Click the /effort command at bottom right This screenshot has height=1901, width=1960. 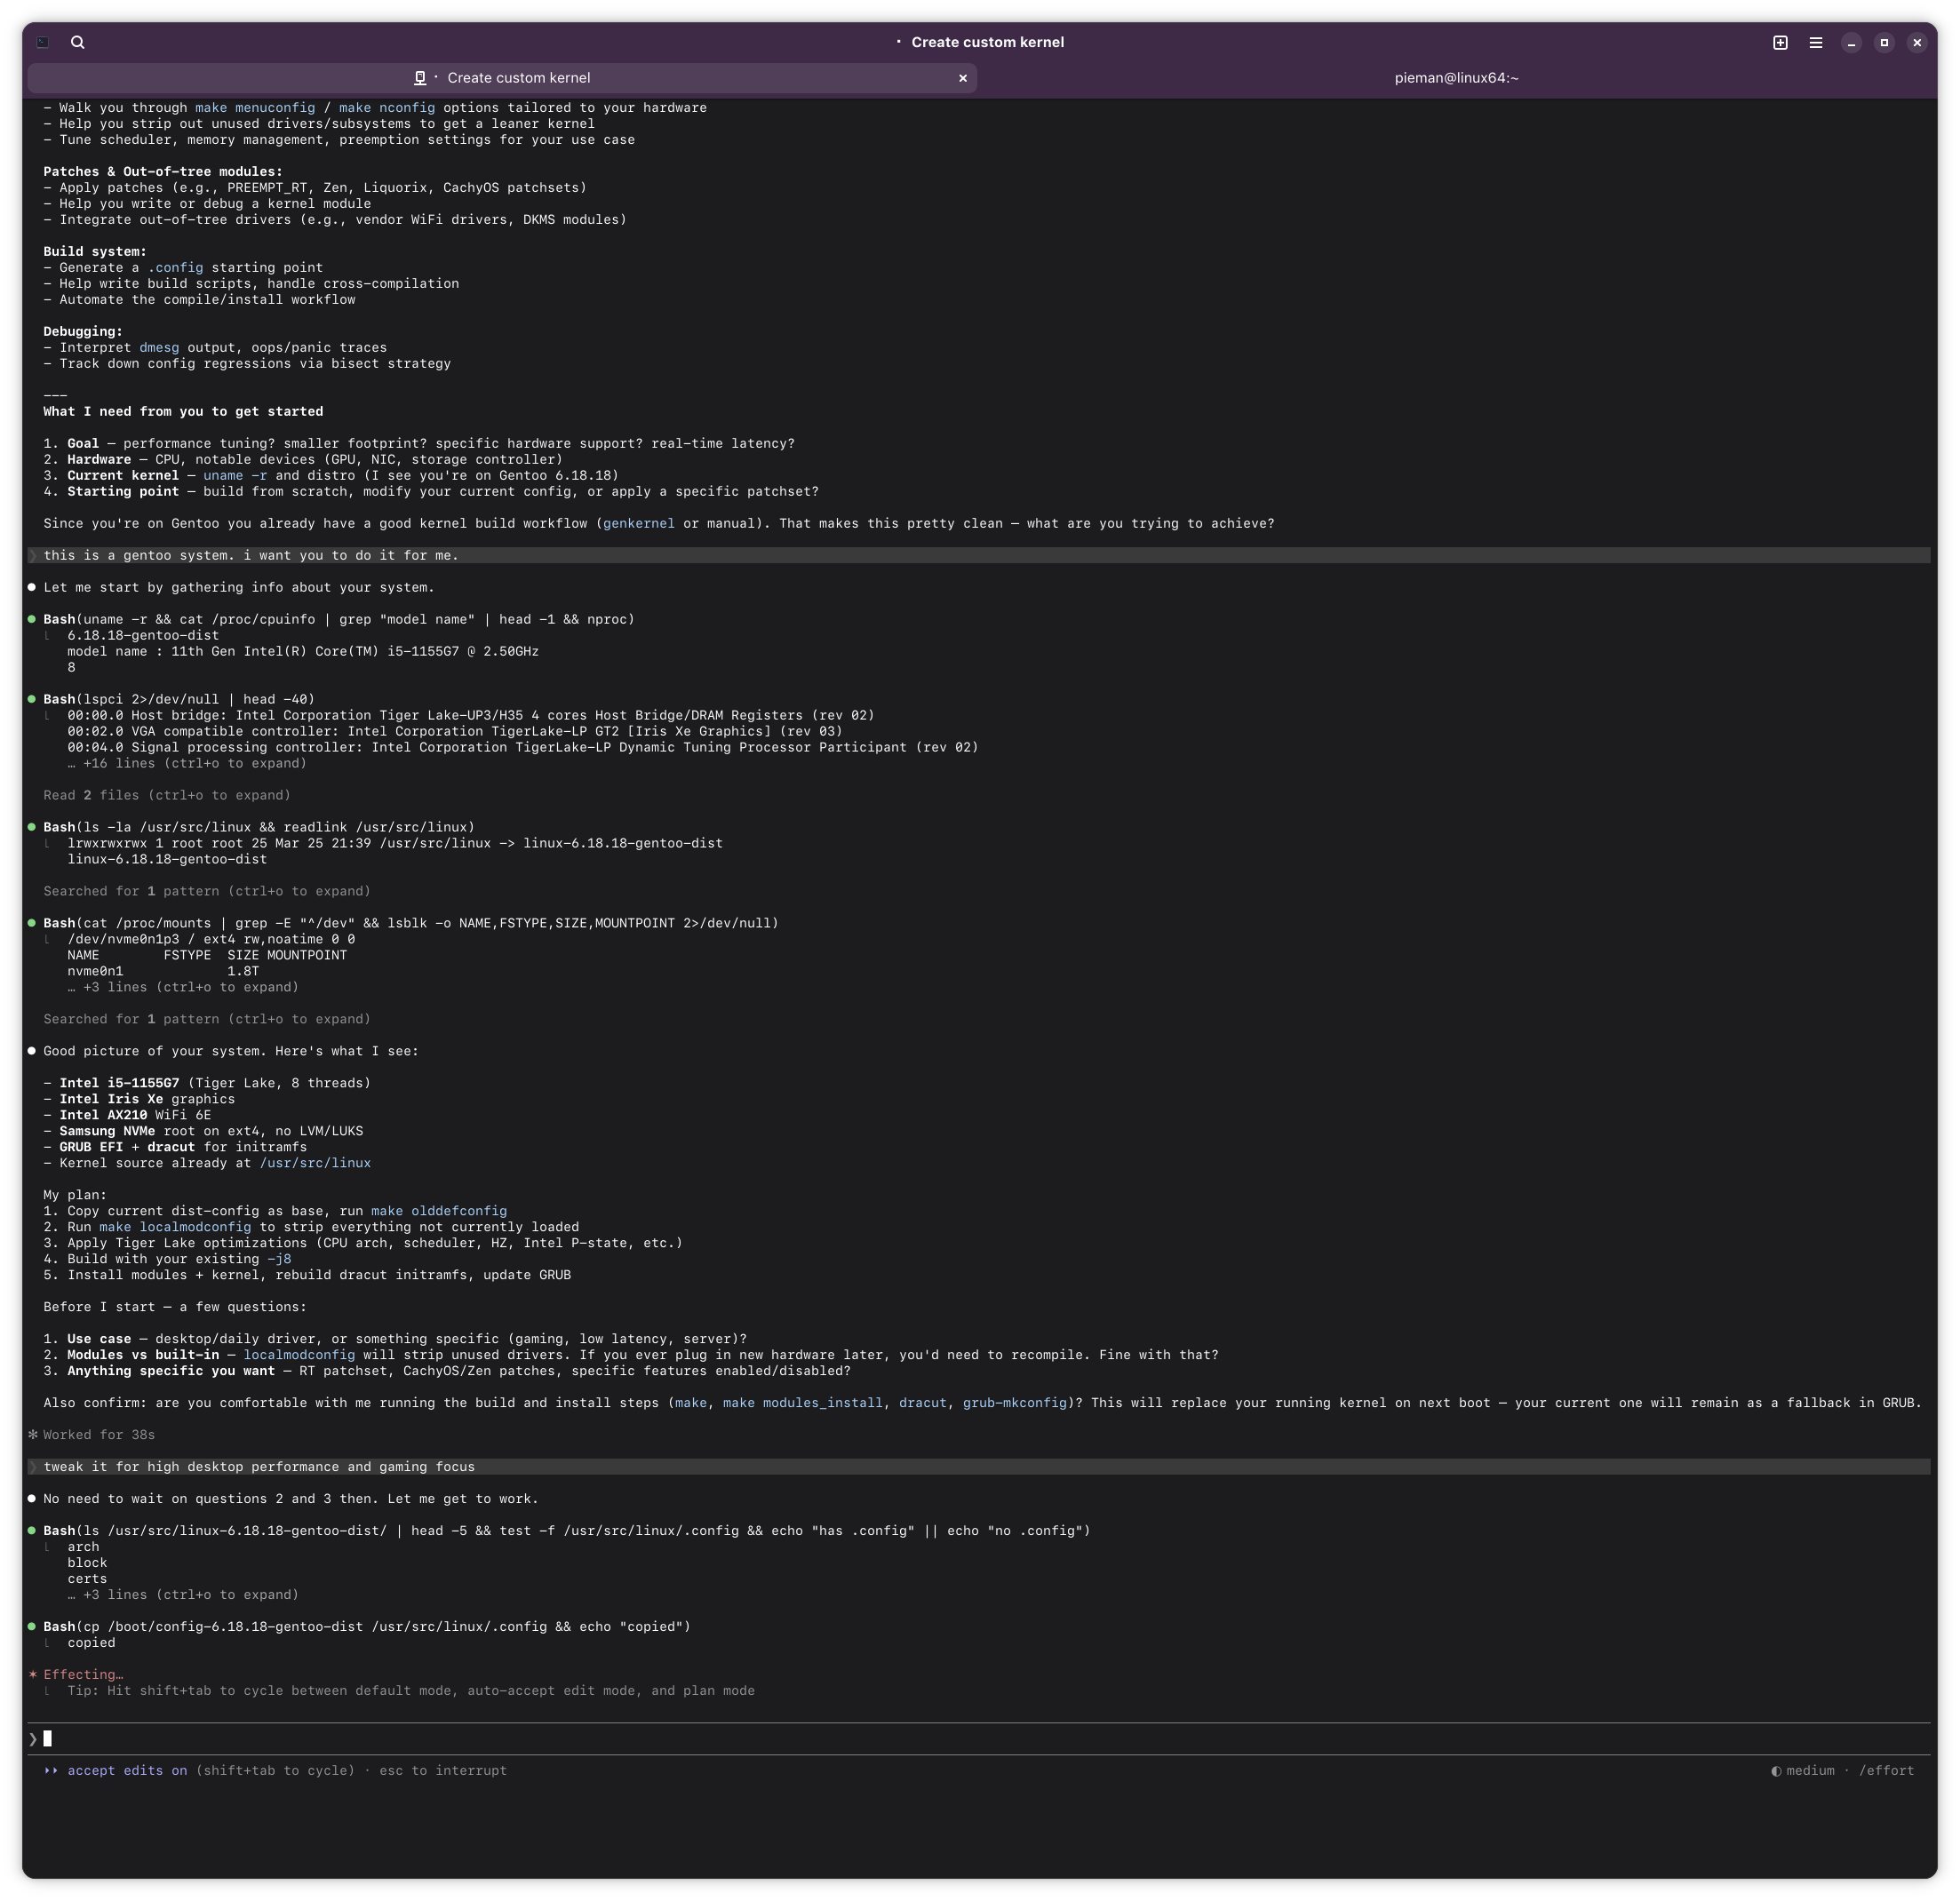tap(1886, 1770)
